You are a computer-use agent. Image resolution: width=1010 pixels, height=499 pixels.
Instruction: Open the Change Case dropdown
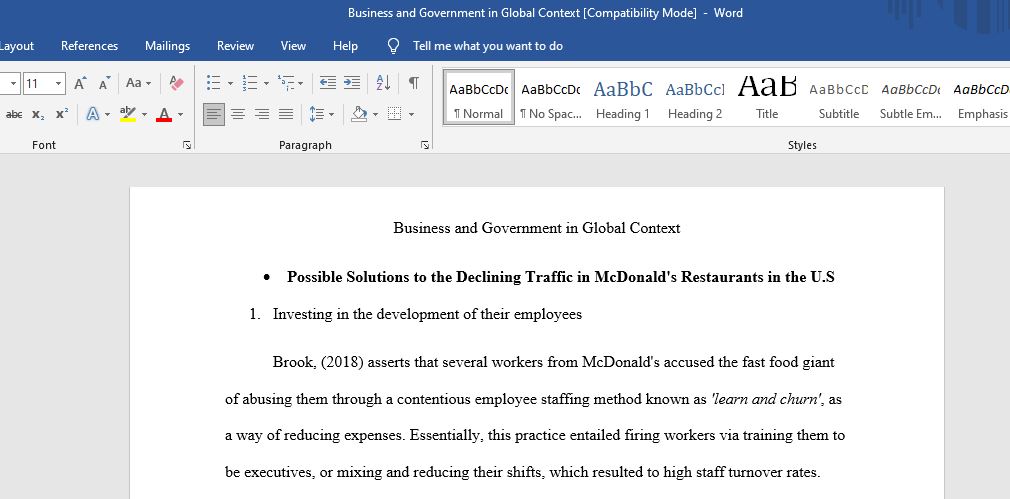tap(138, 83)
